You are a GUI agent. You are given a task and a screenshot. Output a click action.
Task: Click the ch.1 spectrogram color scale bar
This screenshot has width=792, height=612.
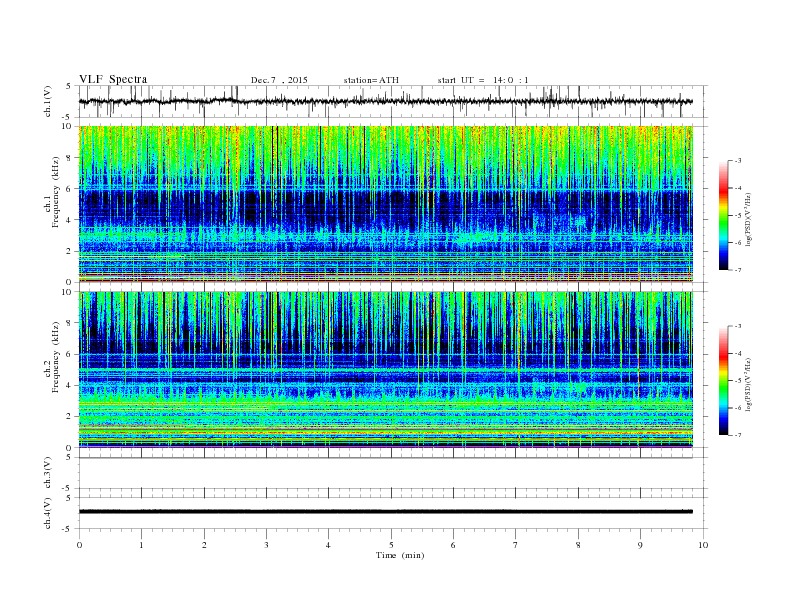723,216
